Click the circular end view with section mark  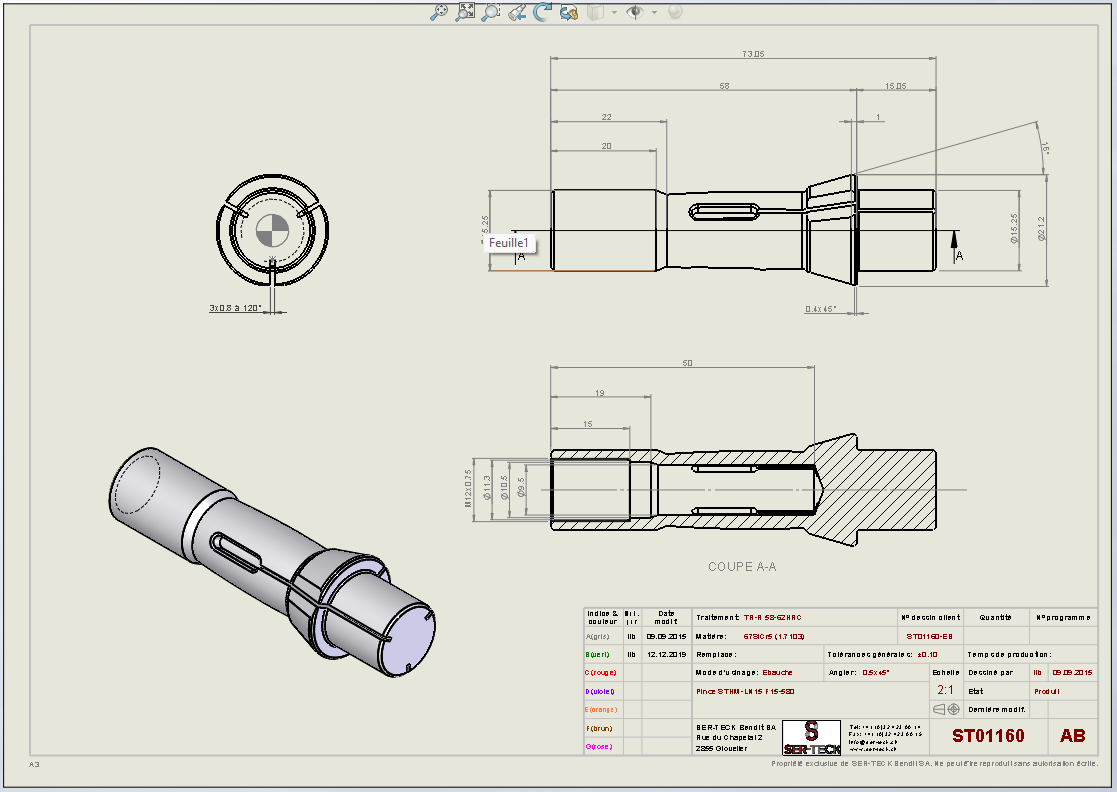click(272, 230)
